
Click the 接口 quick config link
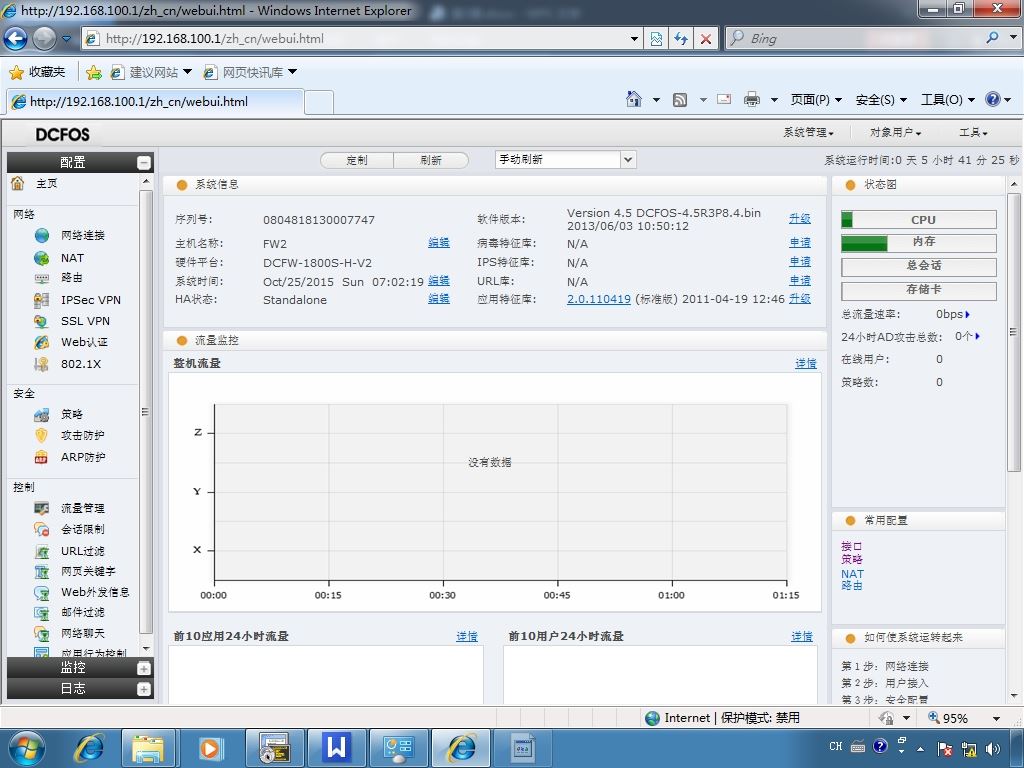click(x=852, y=546)
